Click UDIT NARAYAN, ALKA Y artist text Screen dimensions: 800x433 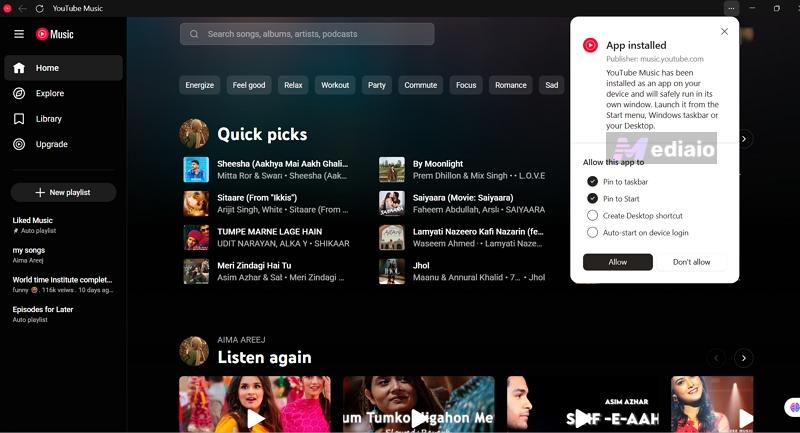262,244
